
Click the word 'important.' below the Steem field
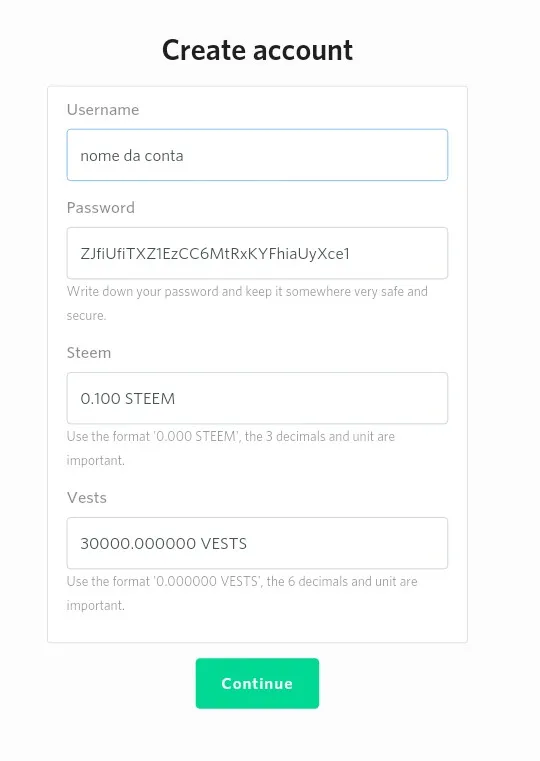[x=96, y=460]
